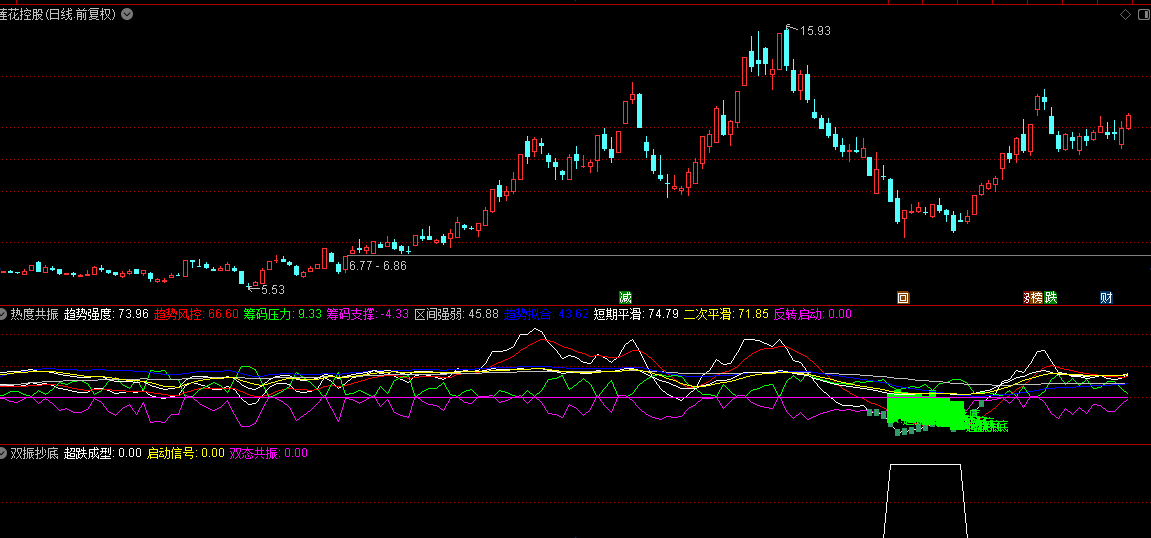Click the green 跌 marker icon
This screenshot has height=538, width=1151.
pyautogui.click(x=1051, y=297)
